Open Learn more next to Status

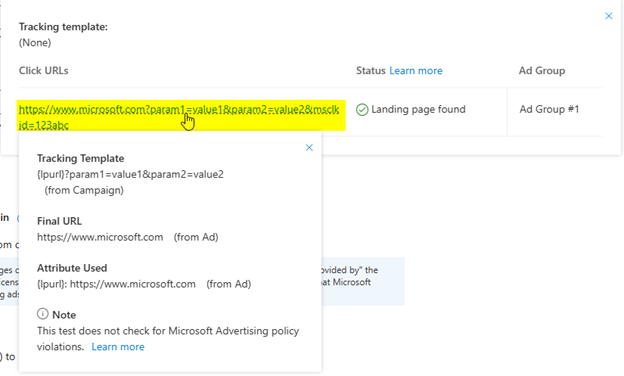415,70
